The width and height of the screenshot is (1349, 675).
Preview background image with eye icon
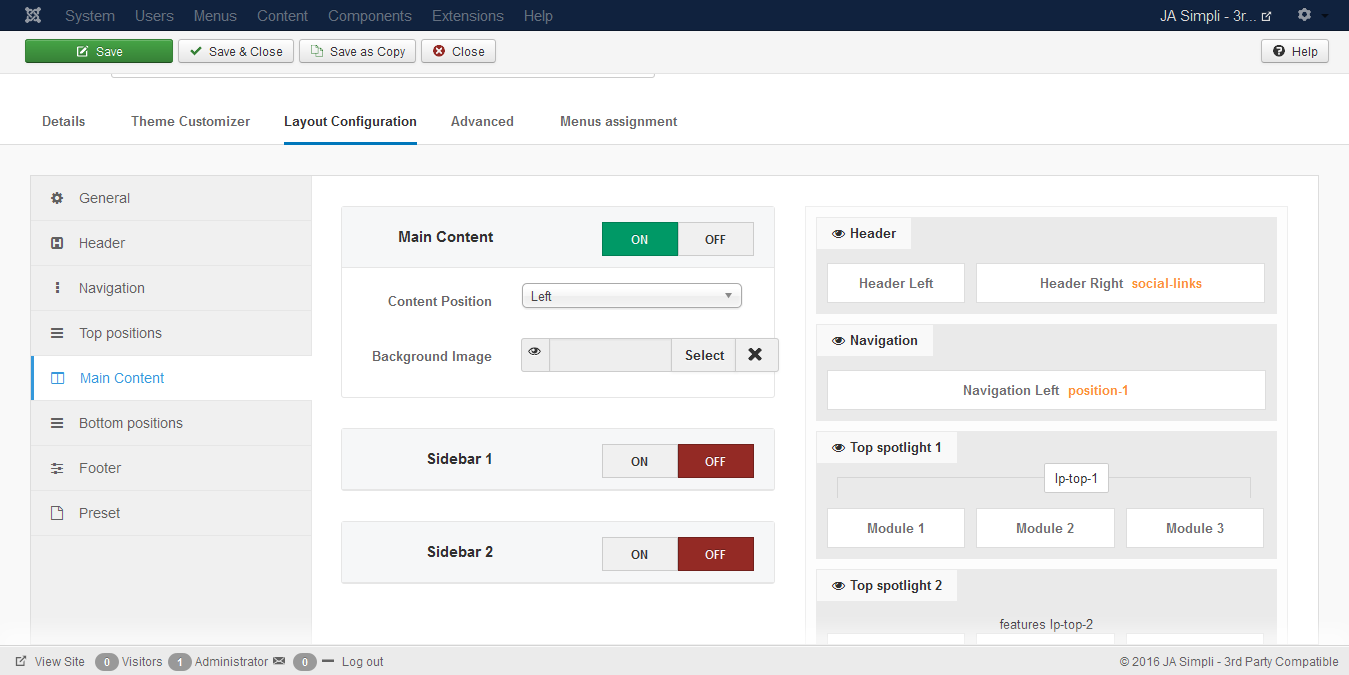535,354
